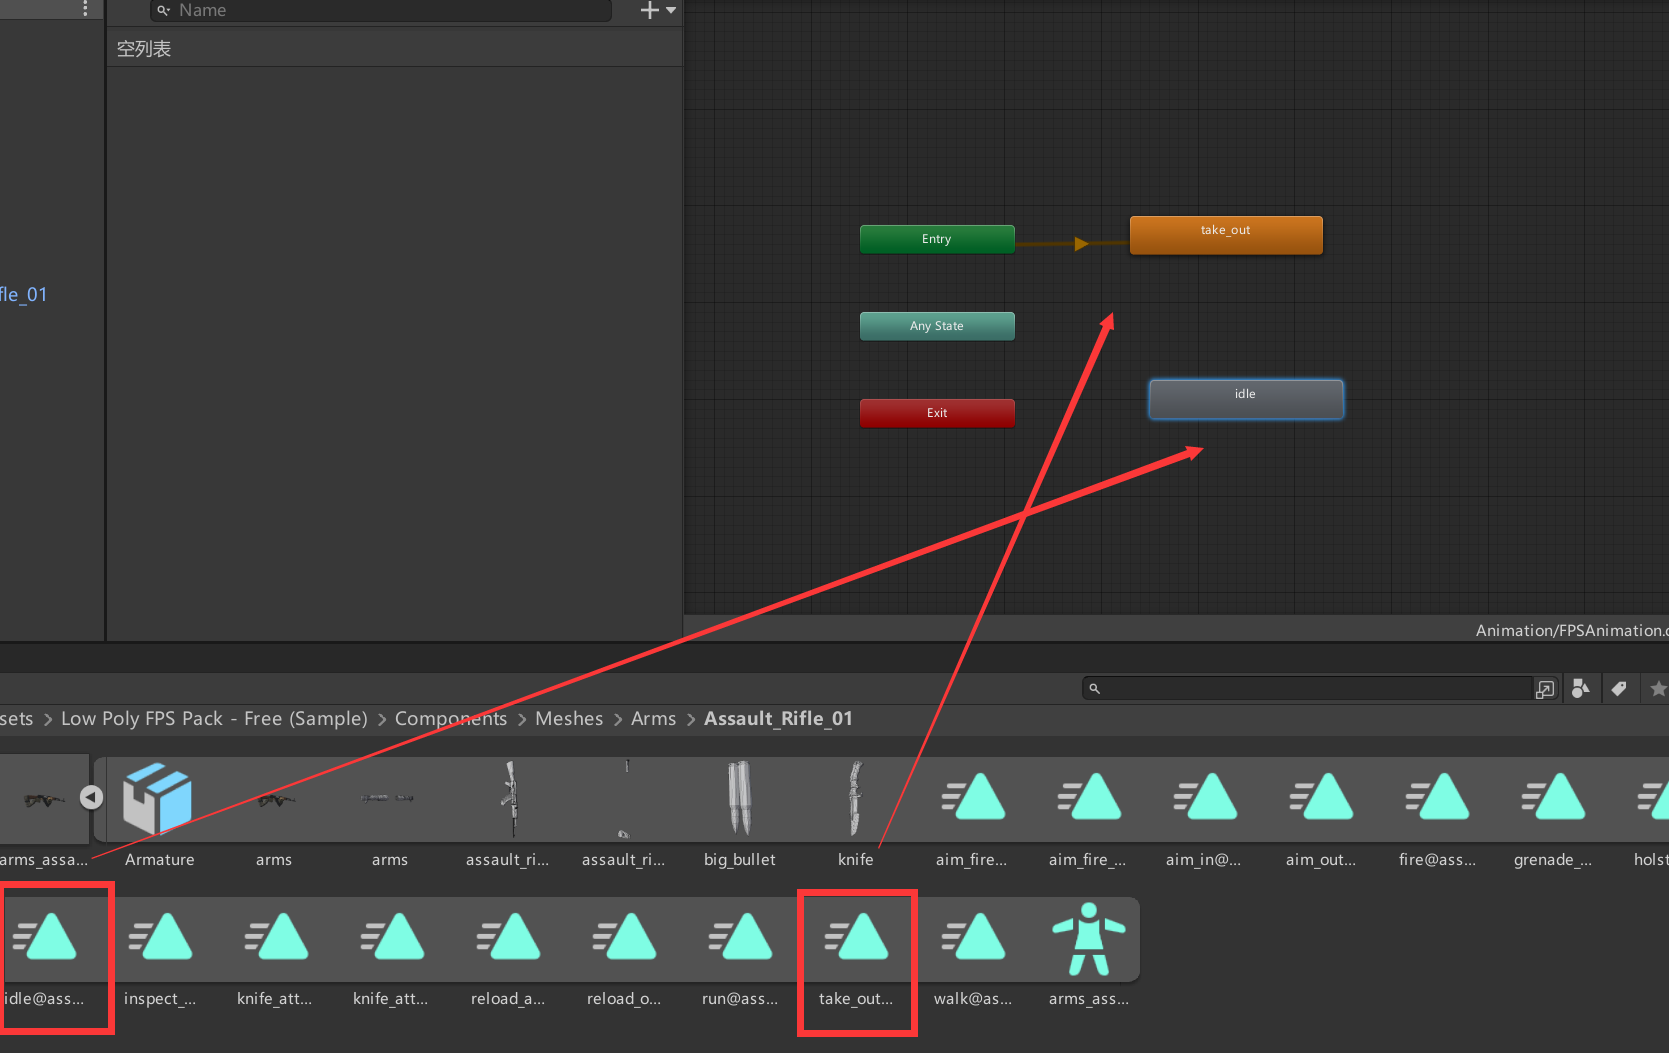The height and width of the screenshot is (1053, 1669).
Task: Select the reload_a animation clip
Action: (508, 953)
